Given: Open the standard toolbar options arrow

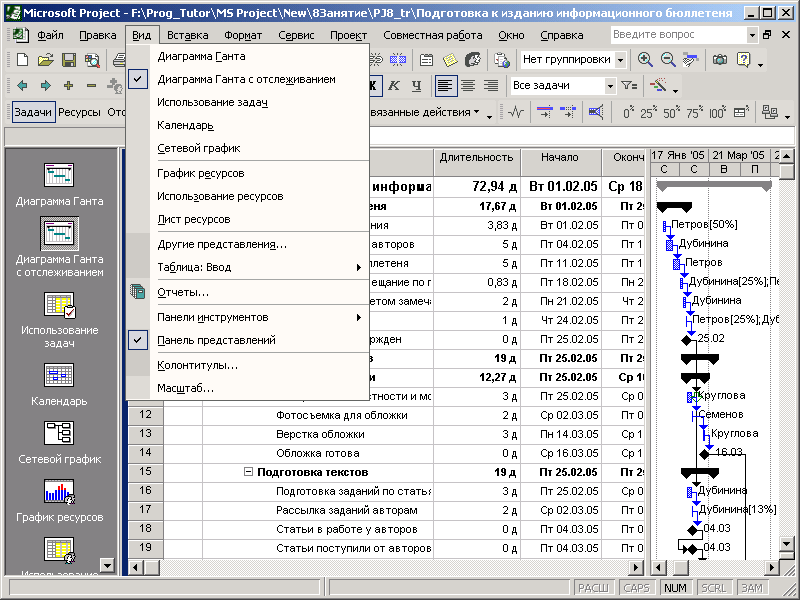Looking at the screenshot, I should click(x=761, y=65).
